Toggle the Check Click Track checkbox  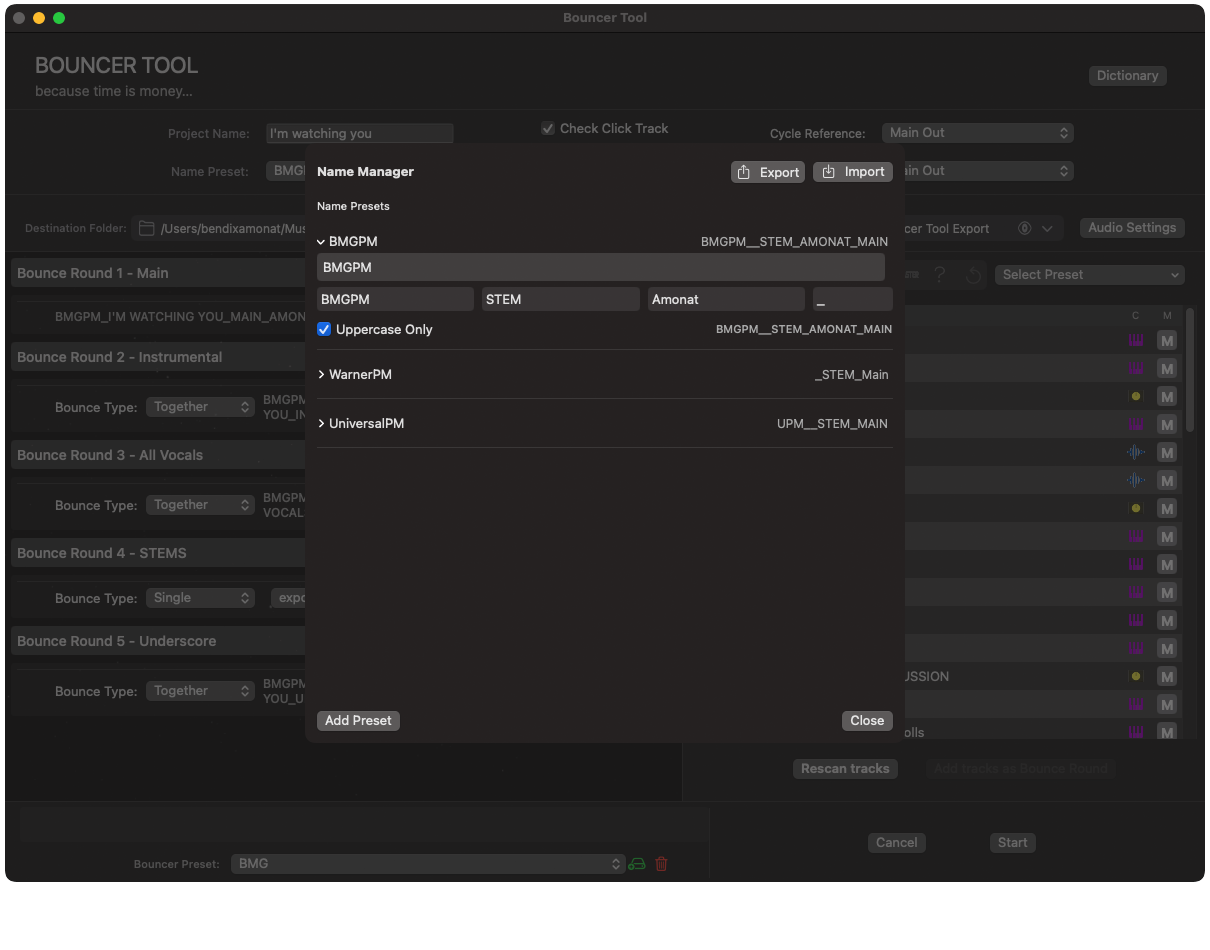point(548,128)
